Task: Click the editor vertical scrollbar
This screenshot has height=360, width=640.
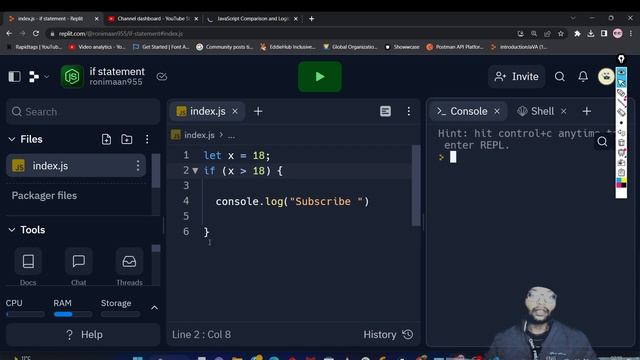Action: [x=416, y=186]
